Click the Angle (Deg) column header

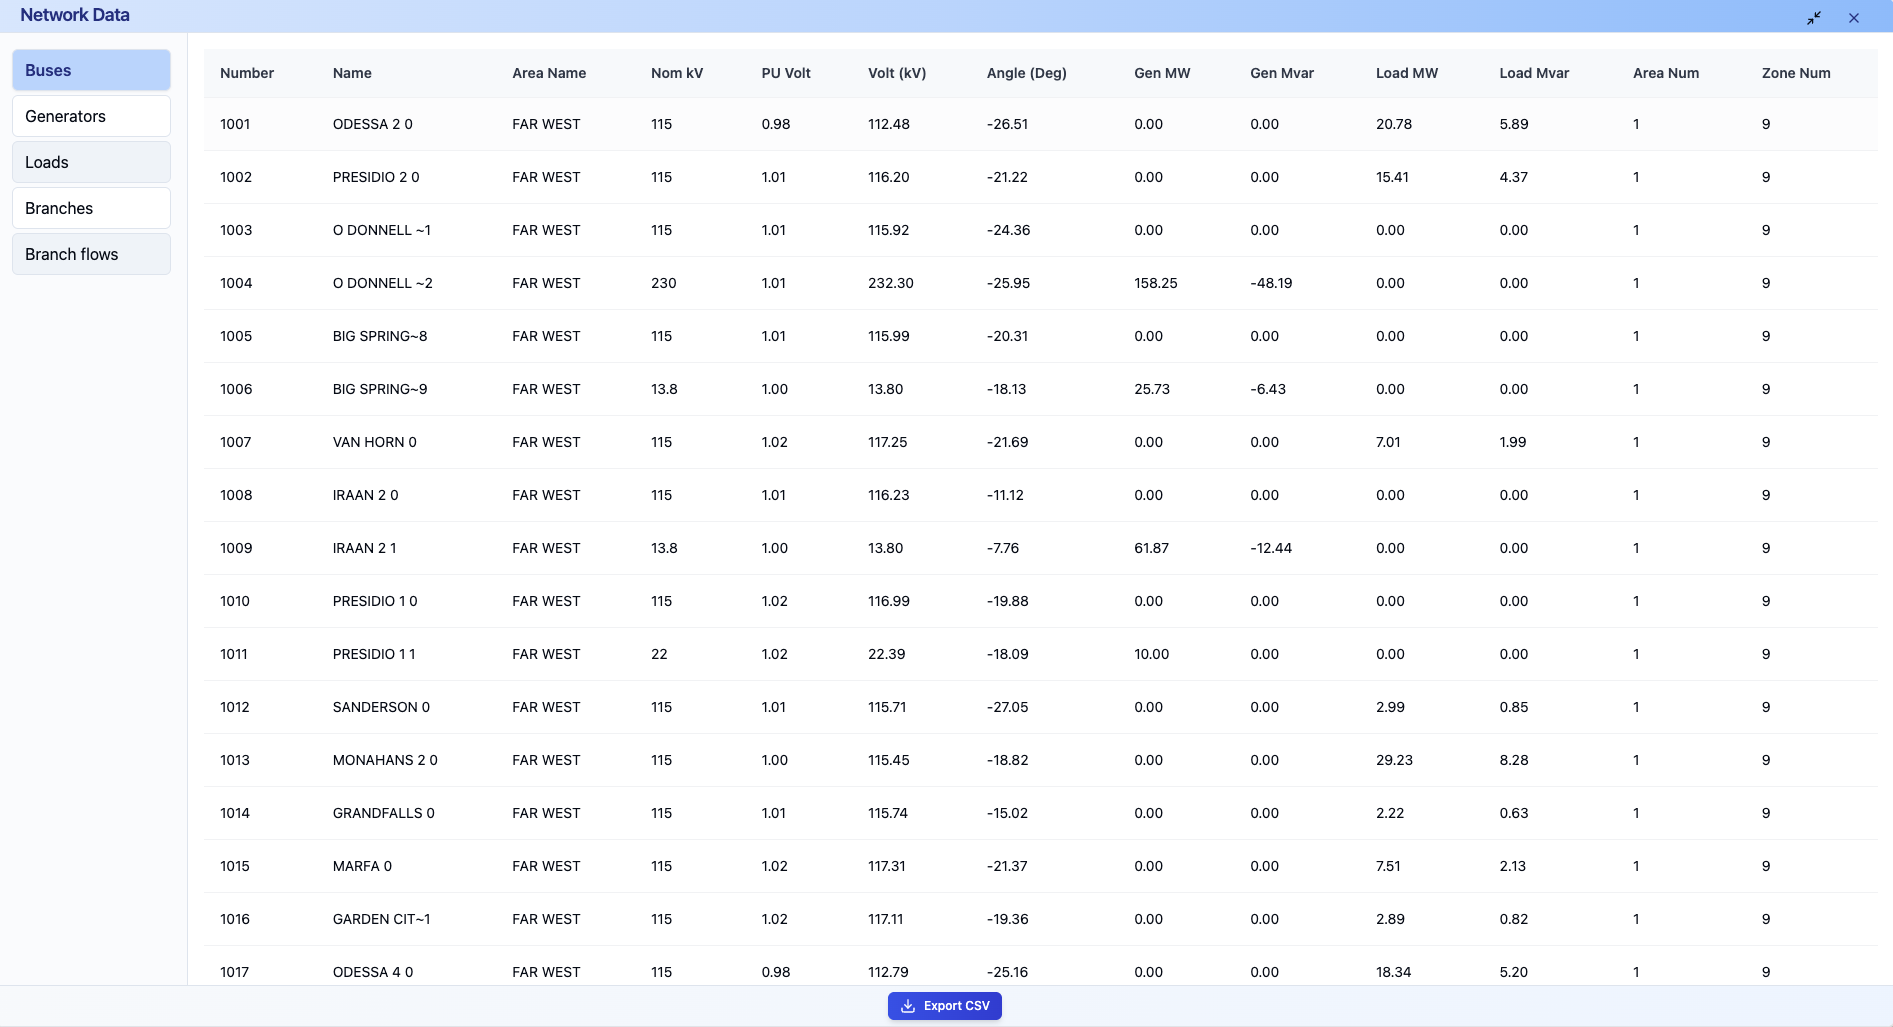(1027, 73)
